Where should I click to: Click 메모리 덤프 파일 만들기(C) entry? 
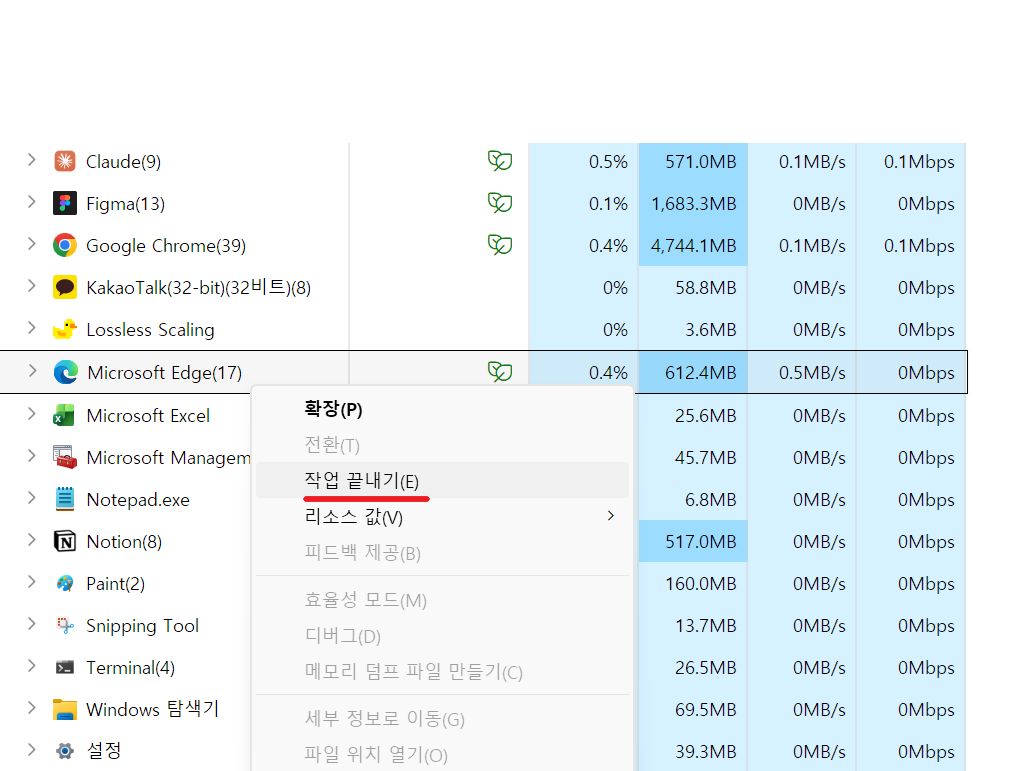pyautogui.click(x=442, y=671)
